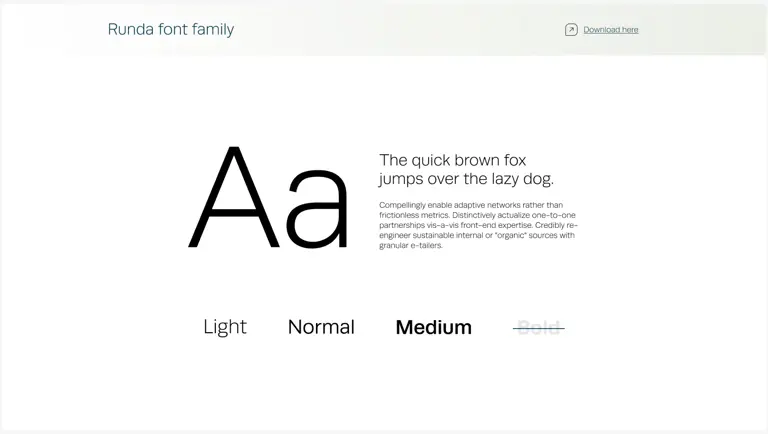
Task: Click 'jumps over the lazy dog.' line
Action: (x=466, y=179)
